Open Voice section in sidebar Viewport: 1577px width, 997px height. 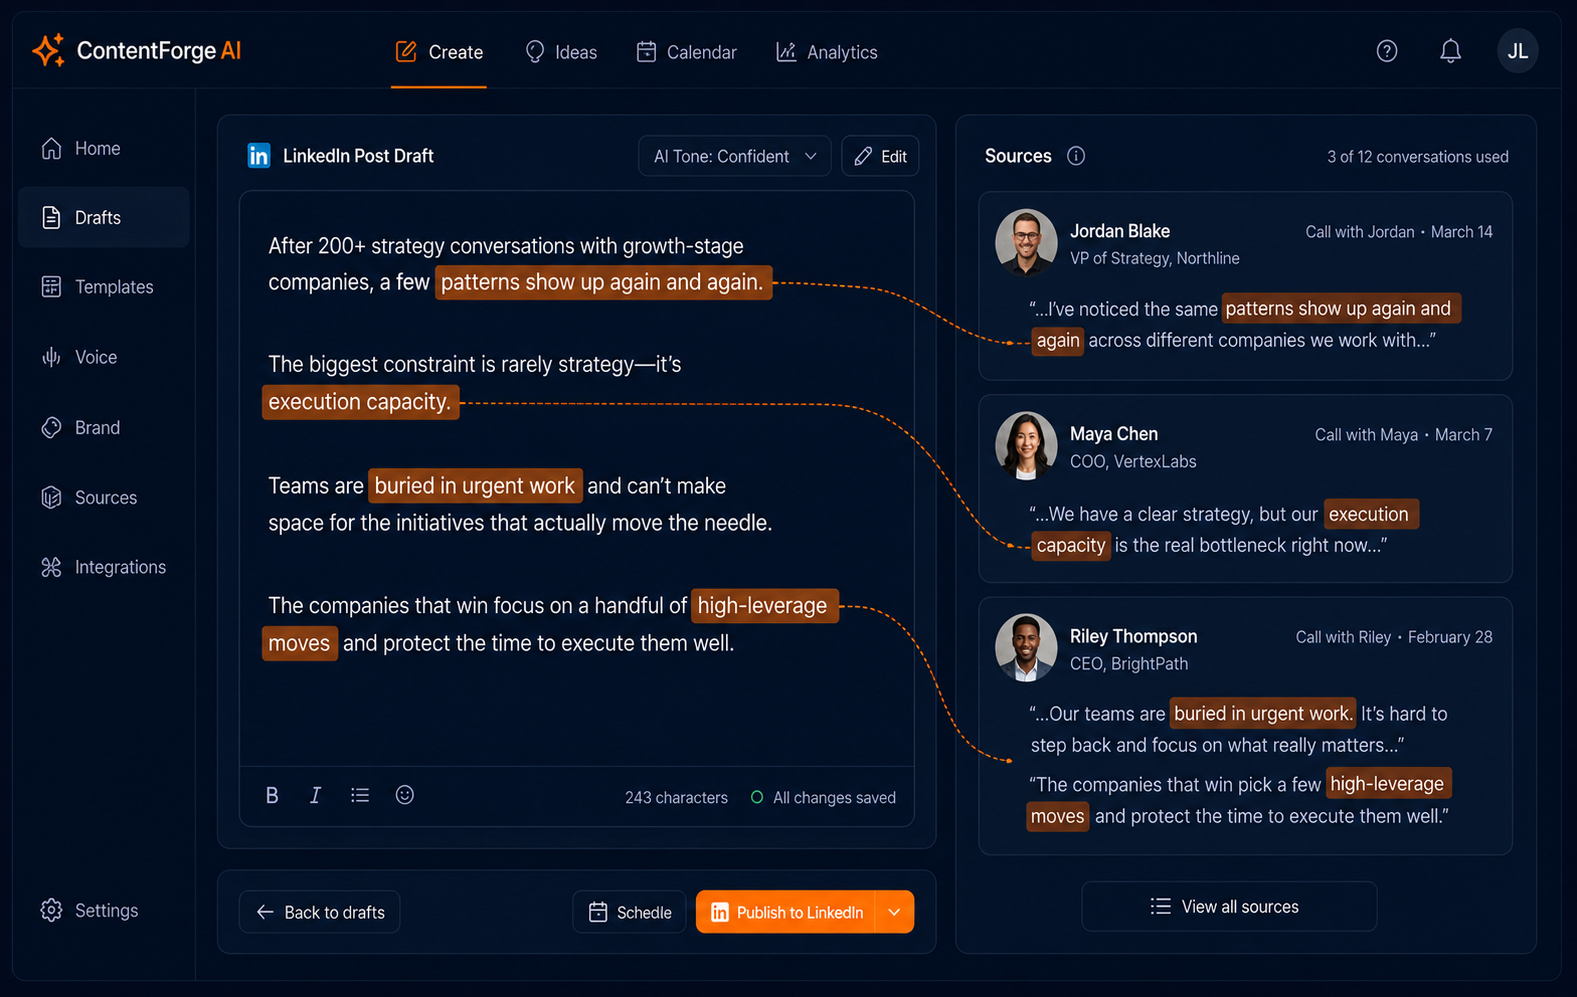[x=103, y=357]
